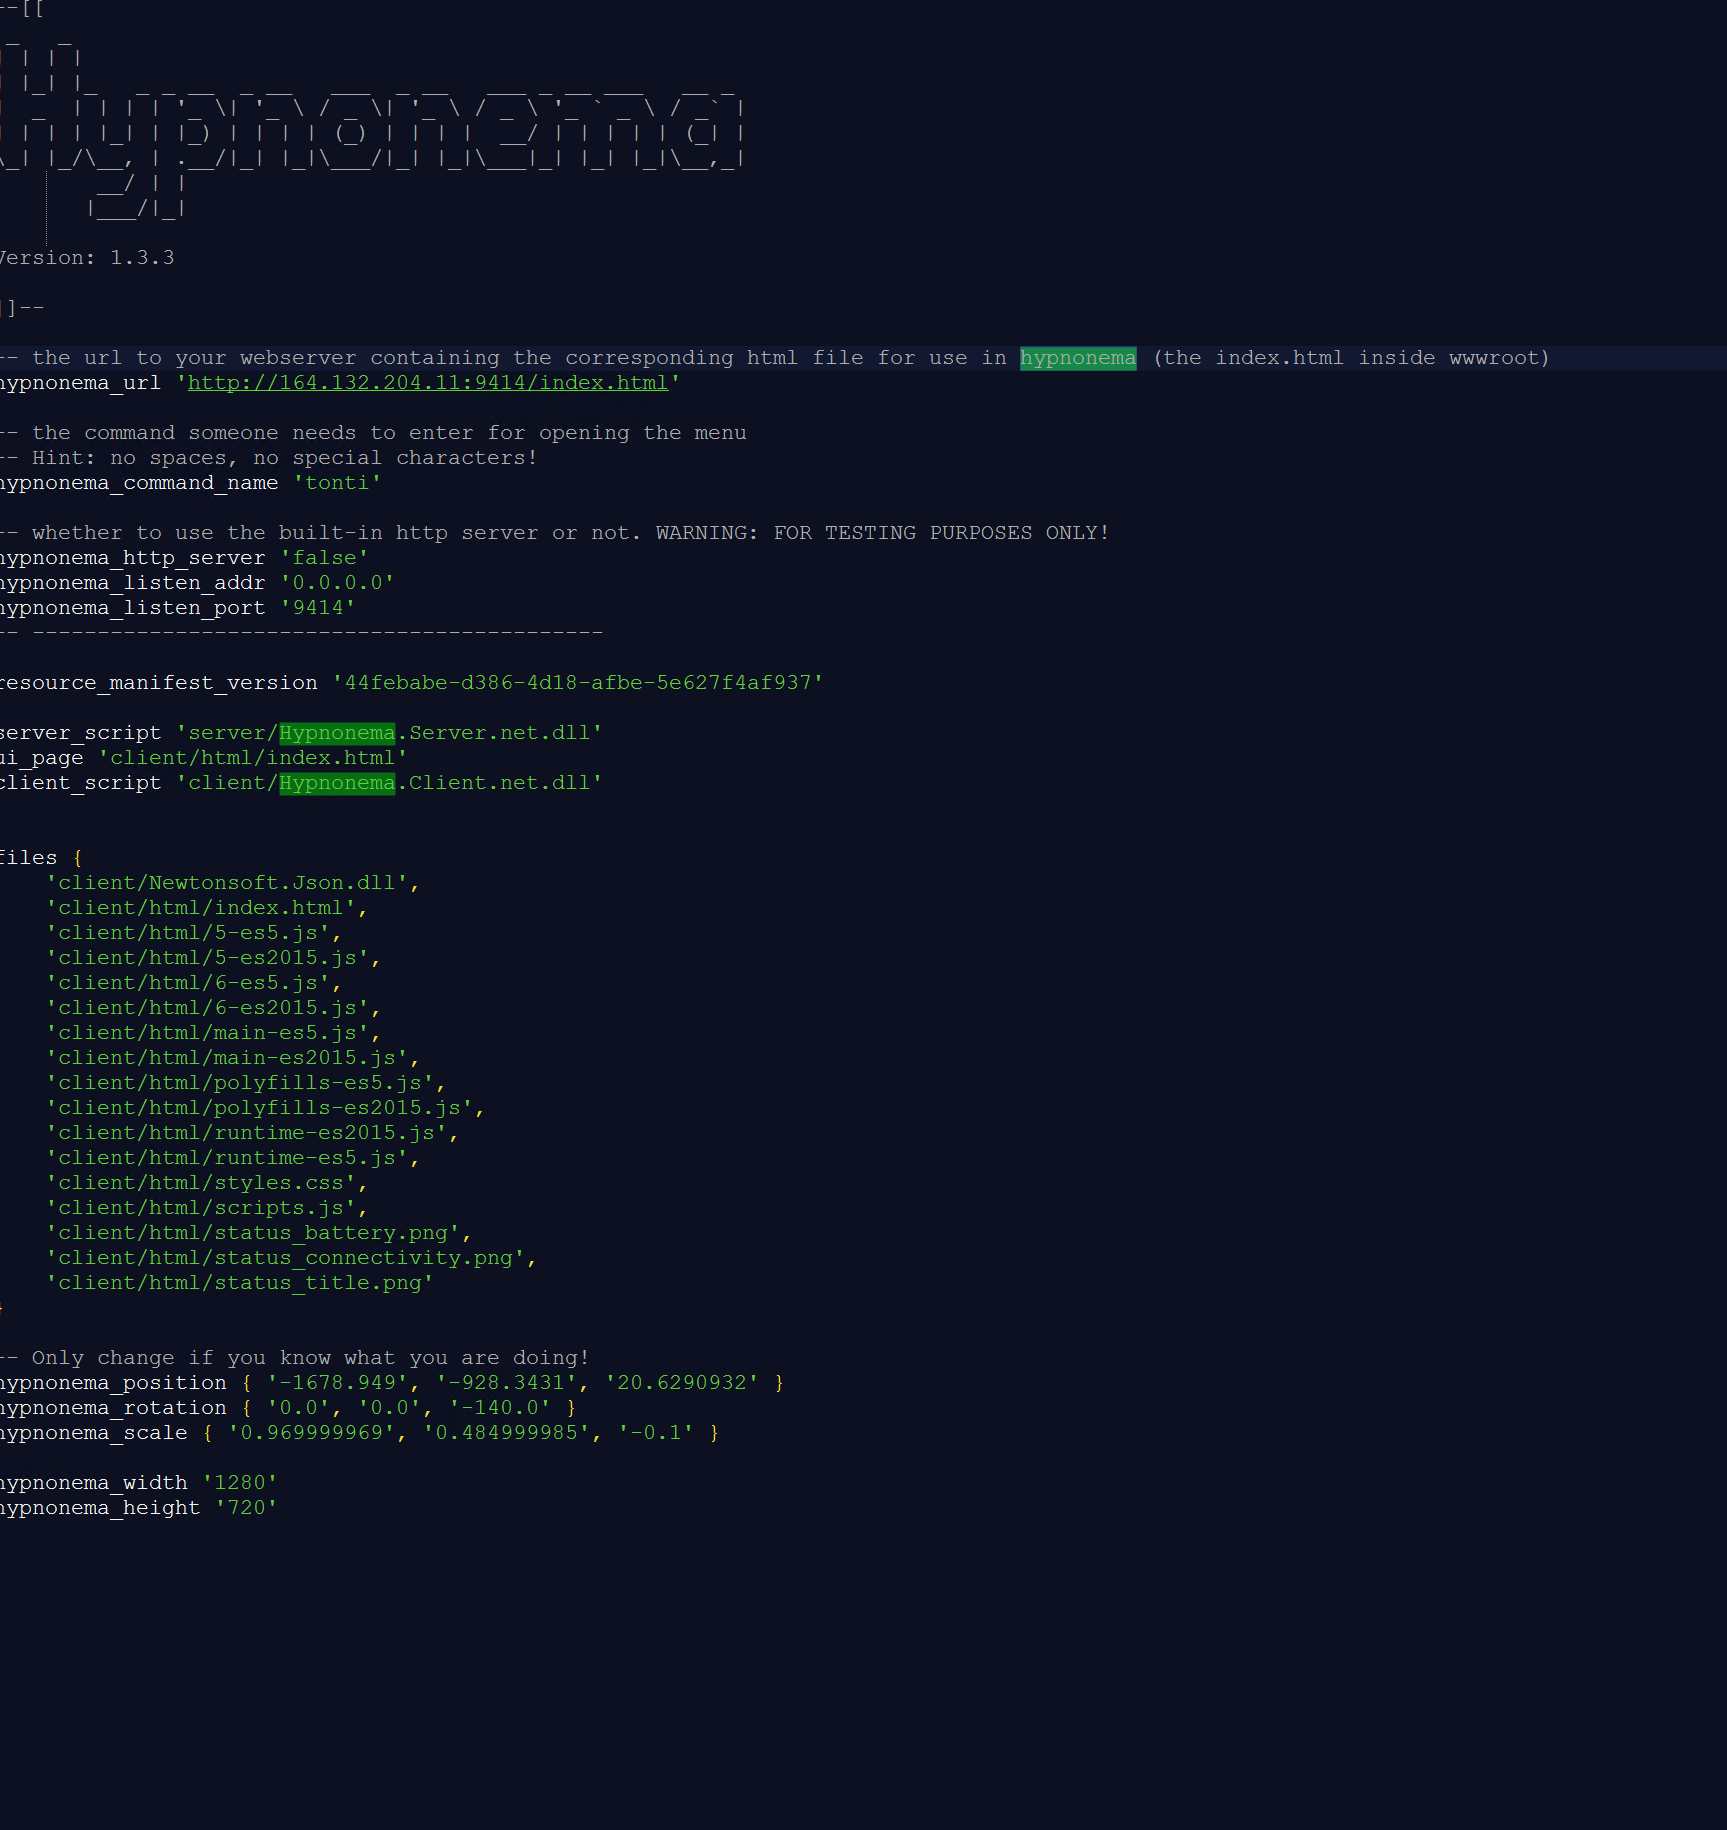The width and height of the screenshot is (1727, 1830).
Task: Click the 'Hint: no spaces, no special characters!' comment
Action: 269,458
